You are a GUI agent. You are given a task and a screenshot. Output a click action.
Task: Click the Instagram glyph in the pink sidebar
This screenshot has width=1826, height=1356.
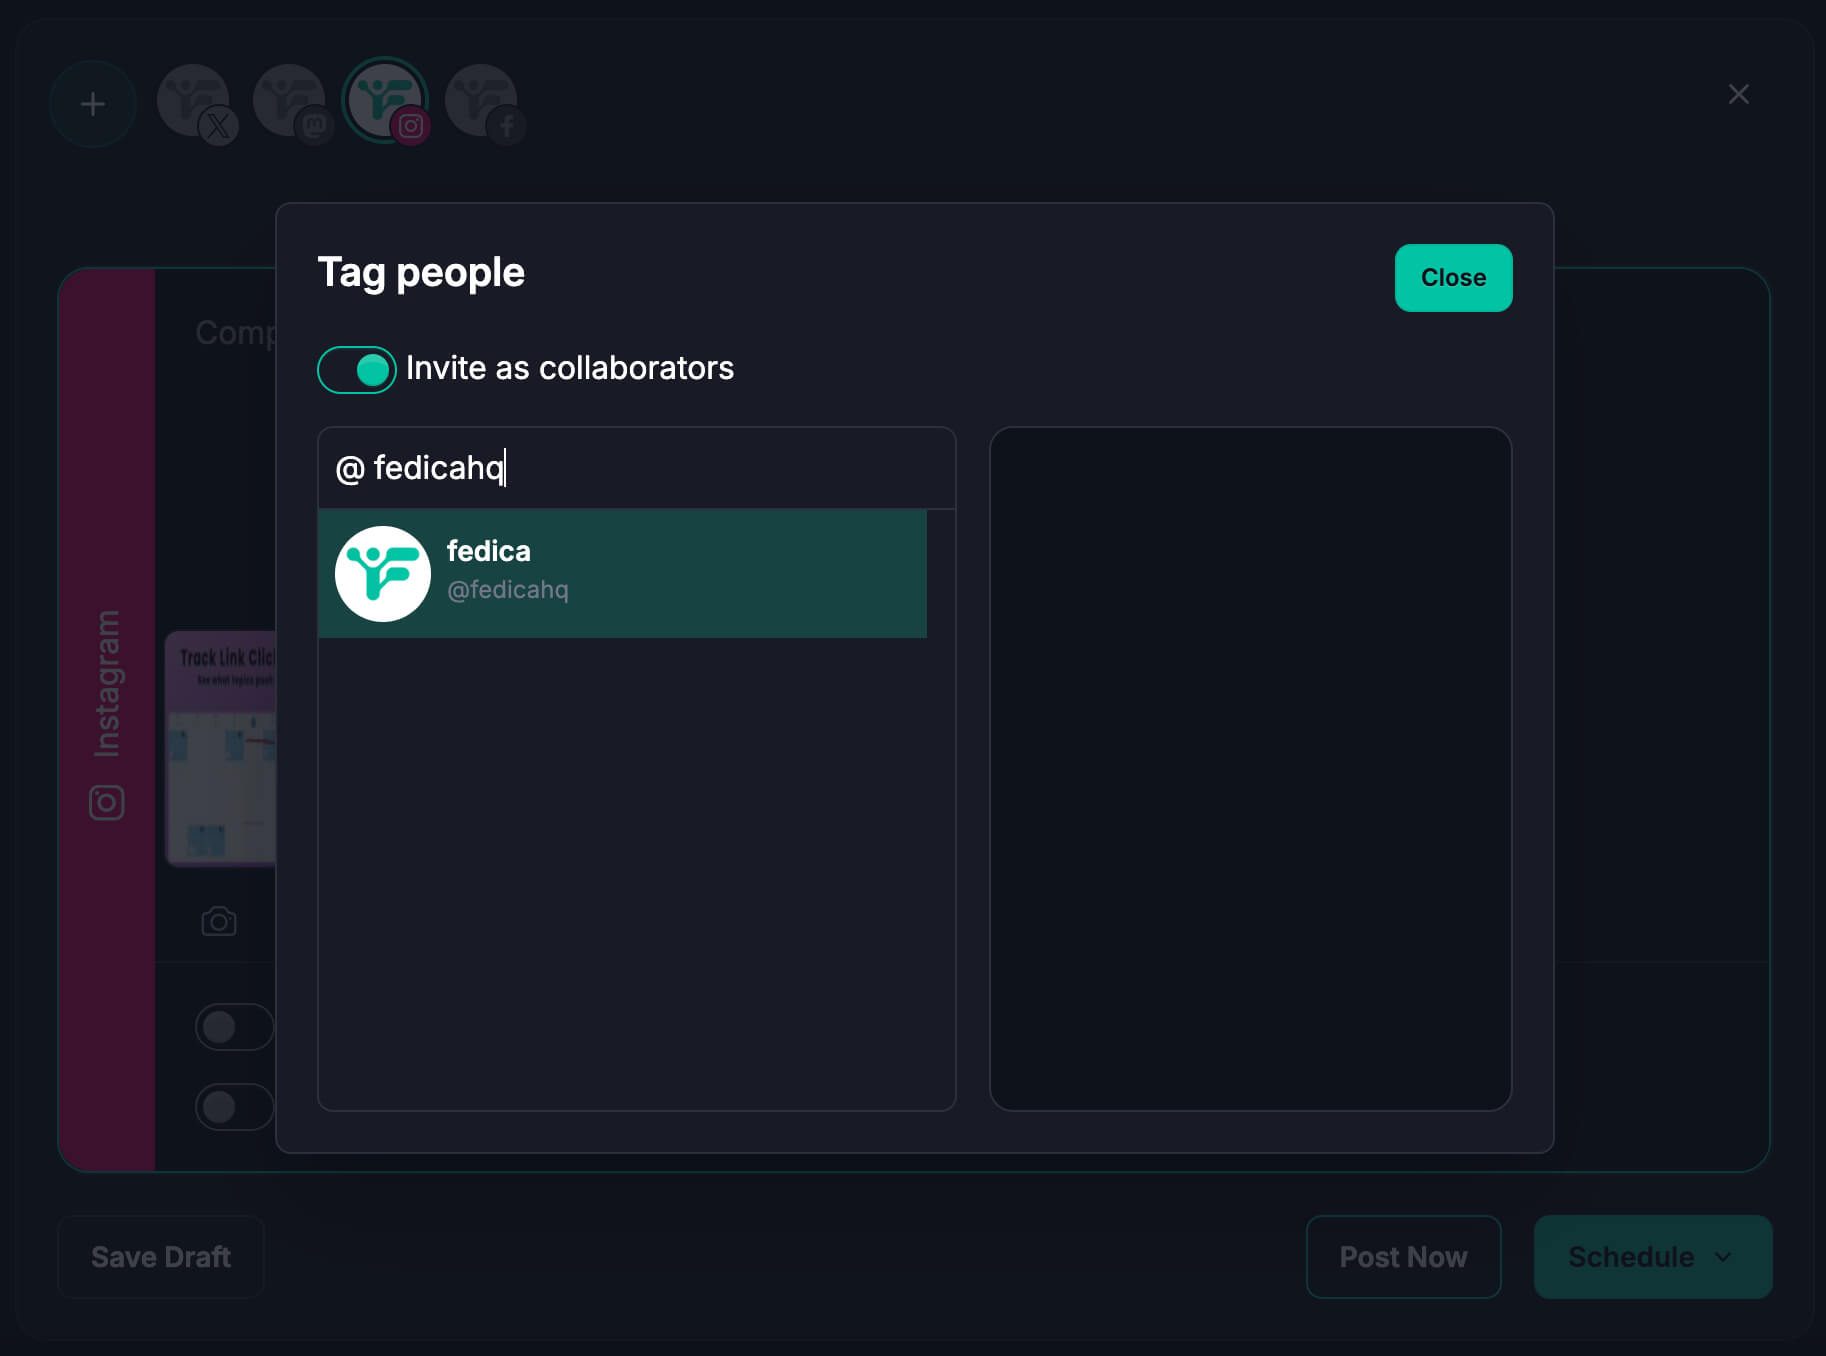(x=107, y=801)
